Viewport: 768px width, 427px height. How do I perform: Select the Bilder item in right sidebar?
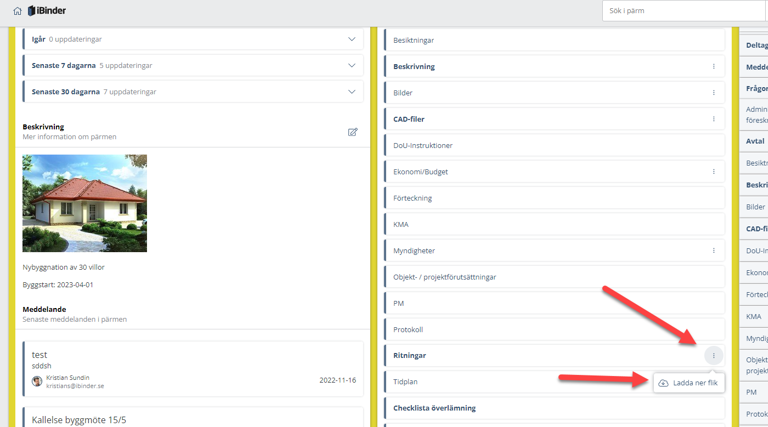tap(754, 207)
